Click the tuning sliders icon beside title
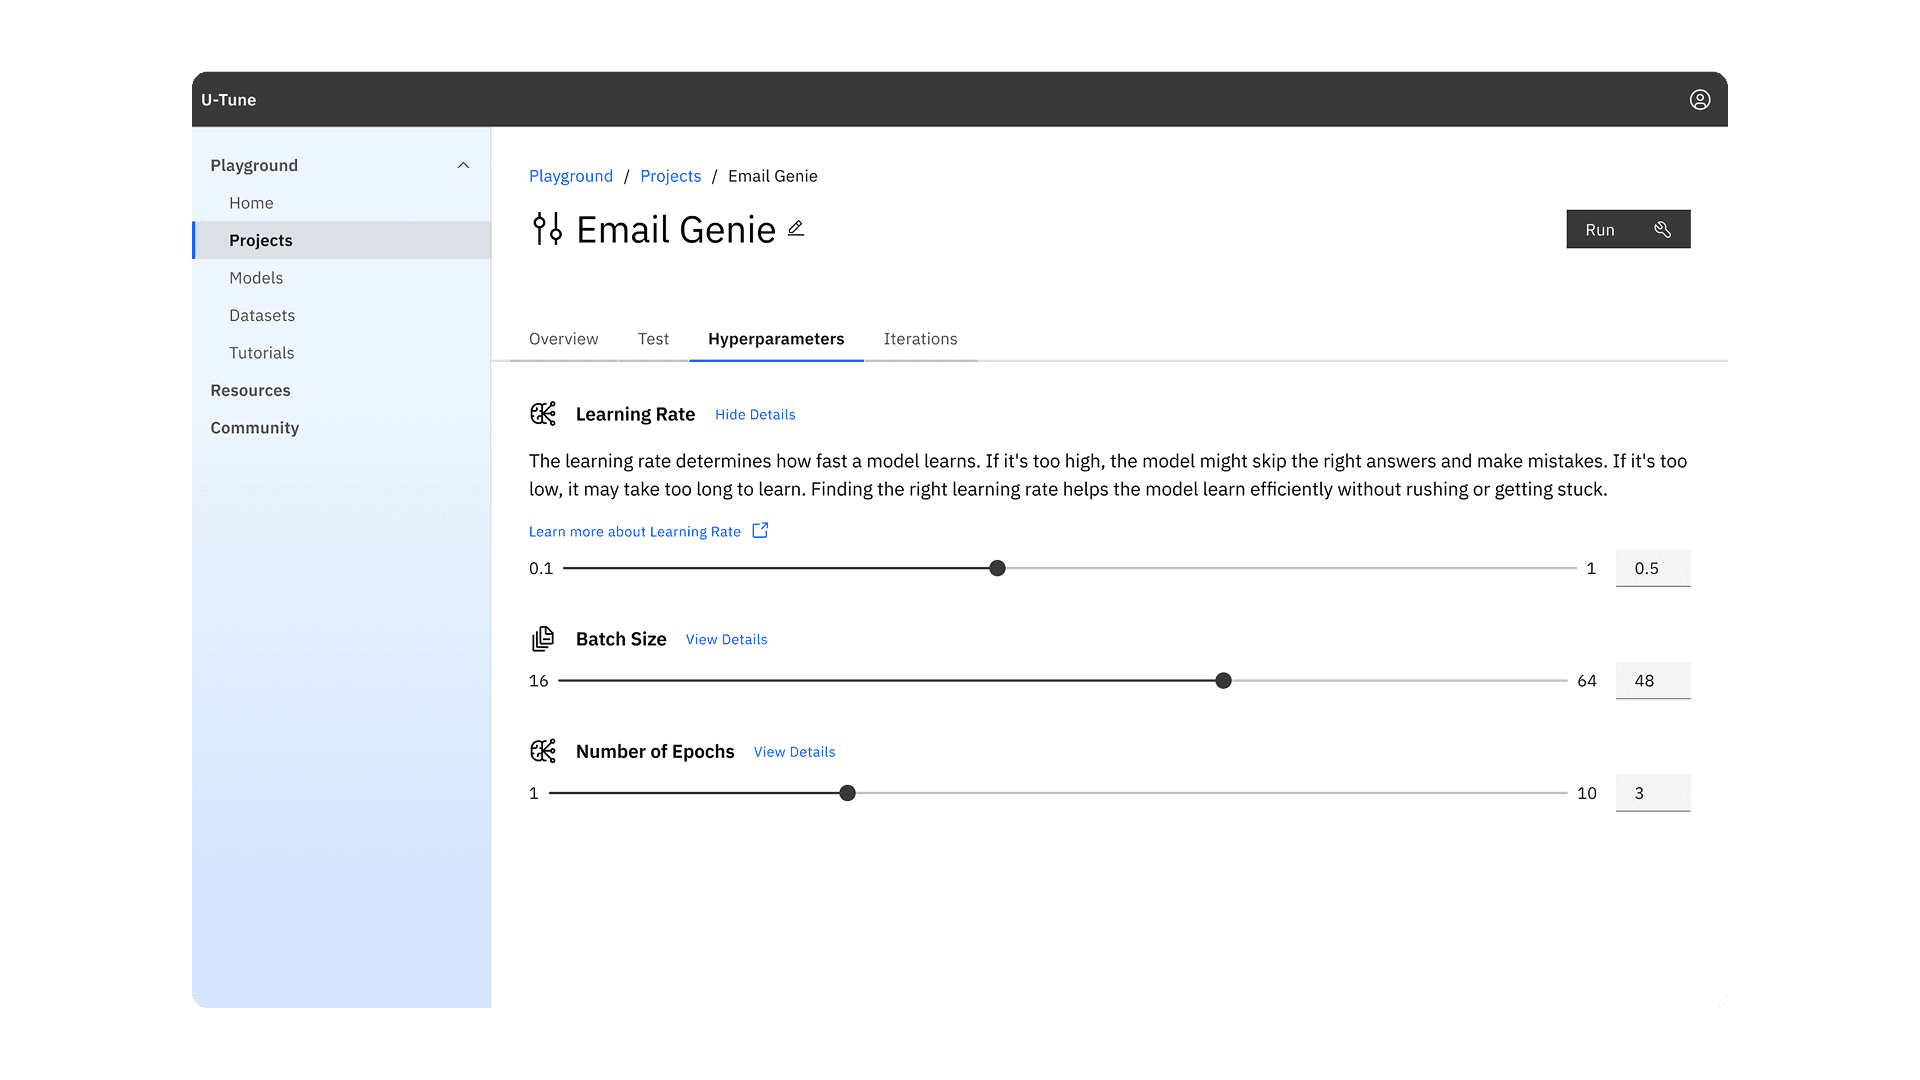1920x1080 pixels. [547, 229]
